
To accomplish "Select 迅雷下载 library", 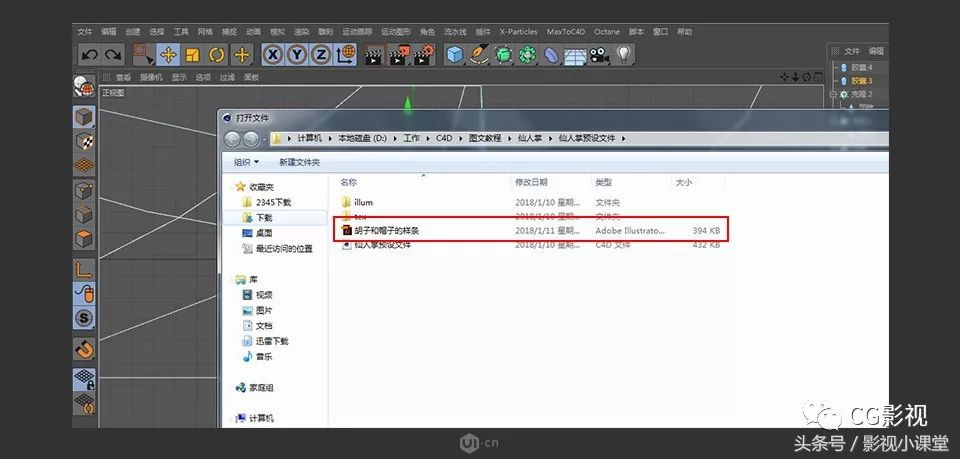I will point(272,341).
